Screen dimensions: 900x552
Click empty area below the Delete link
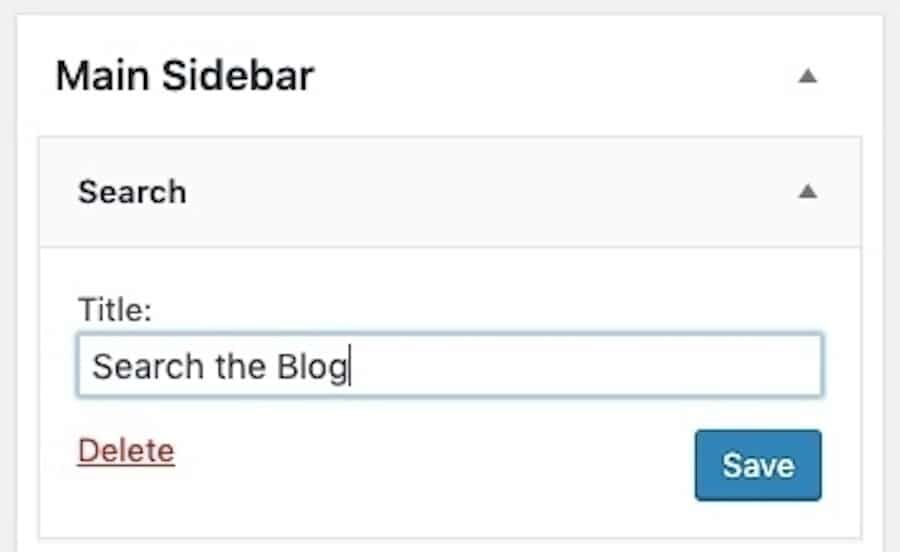(126, 505)
